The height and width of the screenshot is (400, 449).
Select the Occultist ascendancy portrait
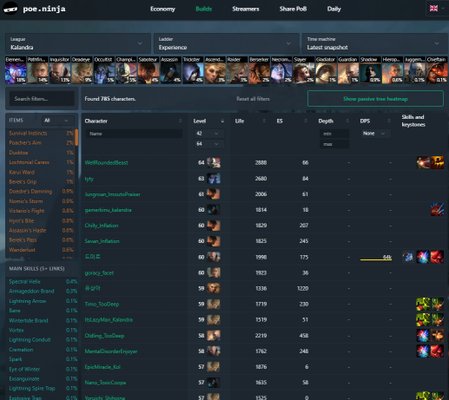(x=104, y=70)
